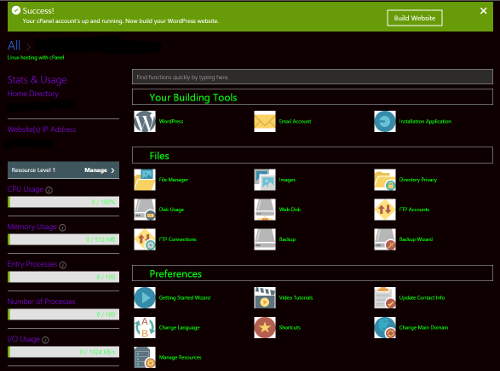Click the Manage Resources text link
Image resolution: width=500 pixels, height=371 pixels.
(x=180, y=357)
